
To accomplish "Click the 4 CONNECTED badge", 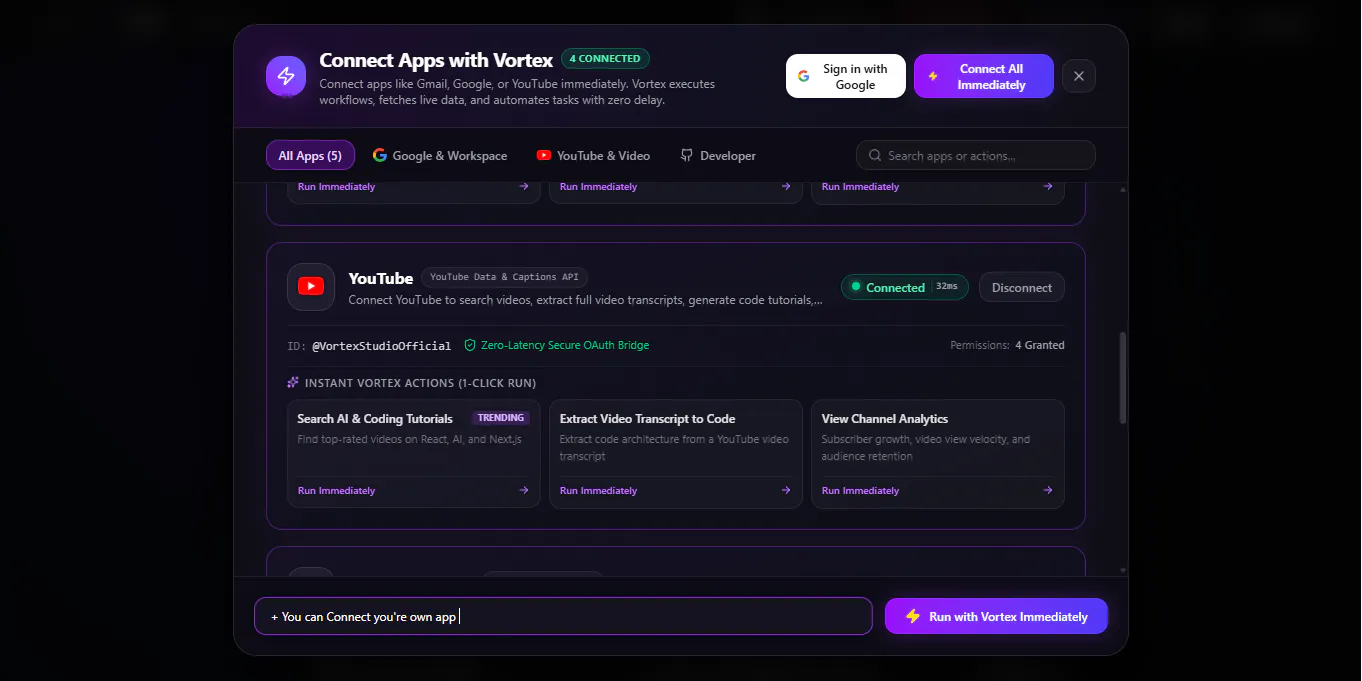I will pos(605,59).
